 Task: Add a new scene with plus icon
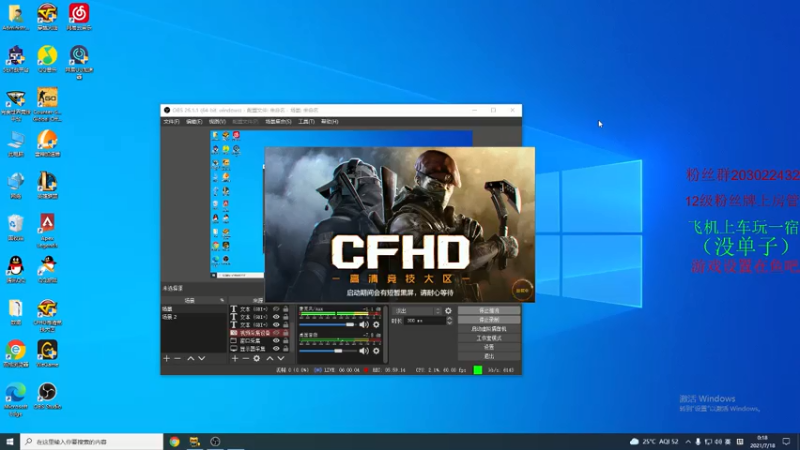point(166,359)
